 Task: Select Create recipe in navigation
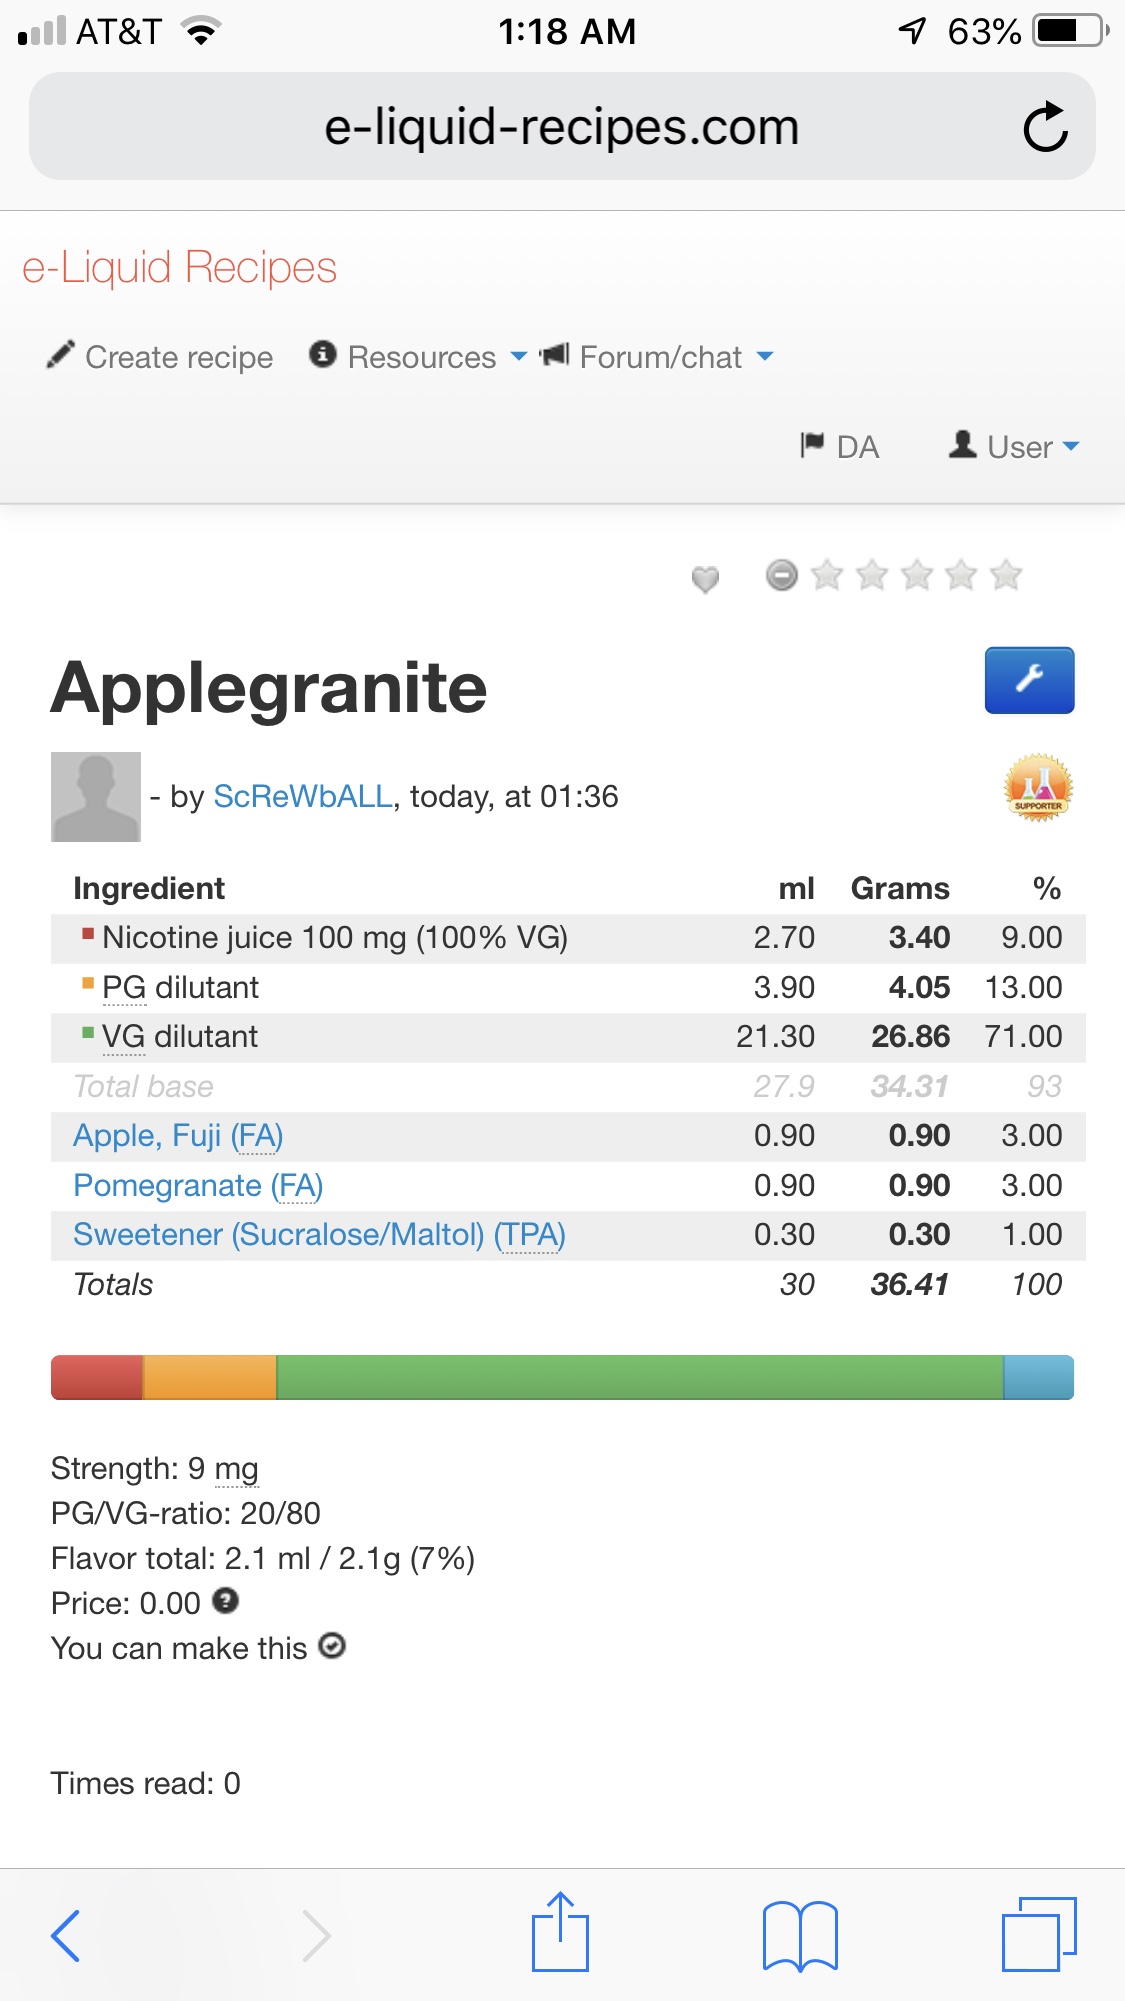pos(160,357)
